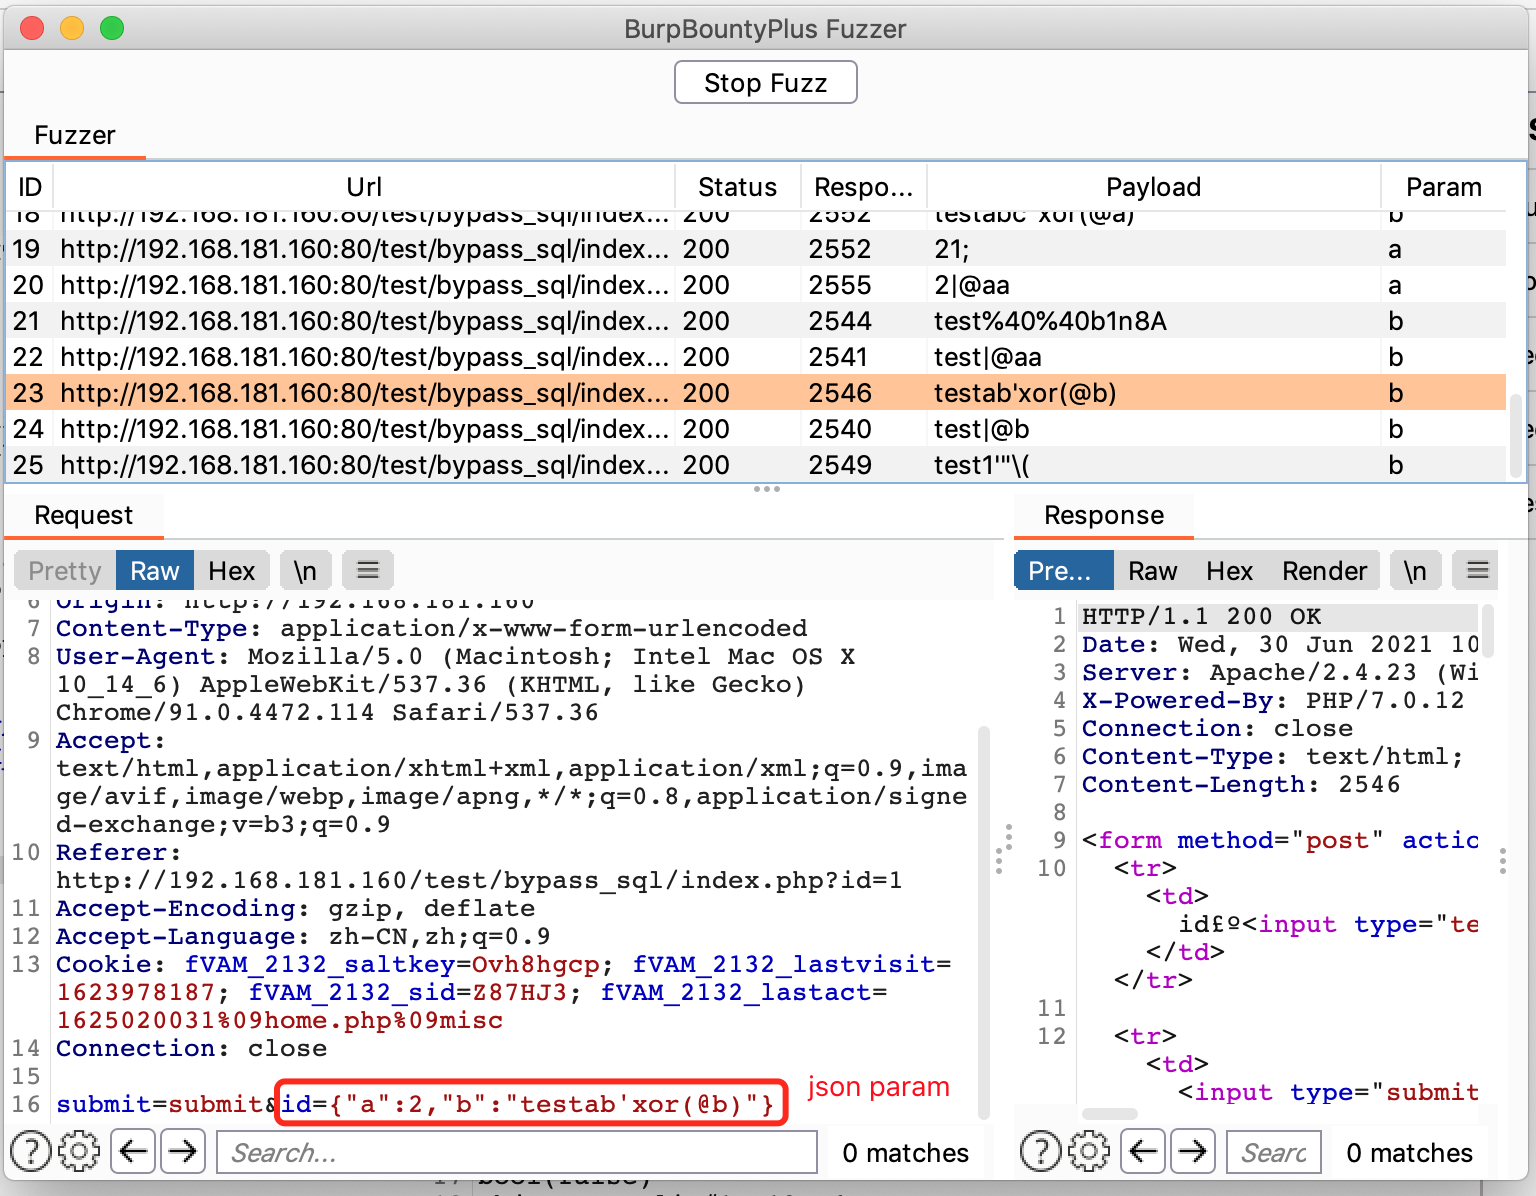This screenshot has height=1196, width=1536.
Task: Select row with payload 2|@aa
Action: click(756, 285)
